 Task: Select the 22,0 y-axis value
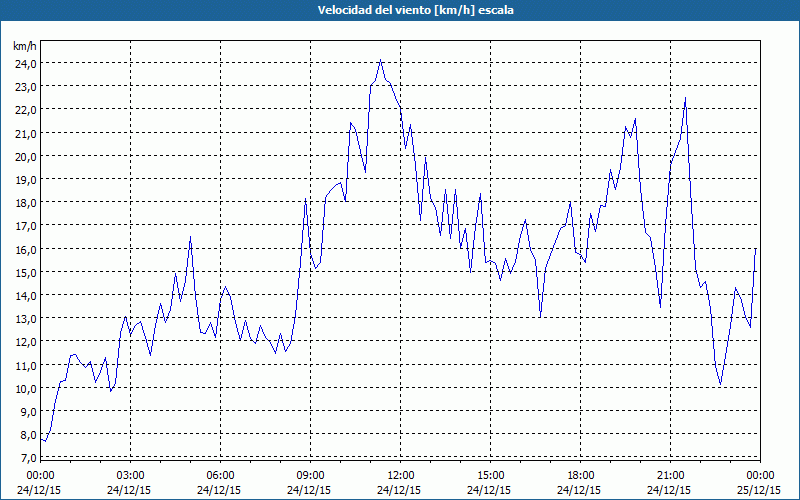coord(26,110)
